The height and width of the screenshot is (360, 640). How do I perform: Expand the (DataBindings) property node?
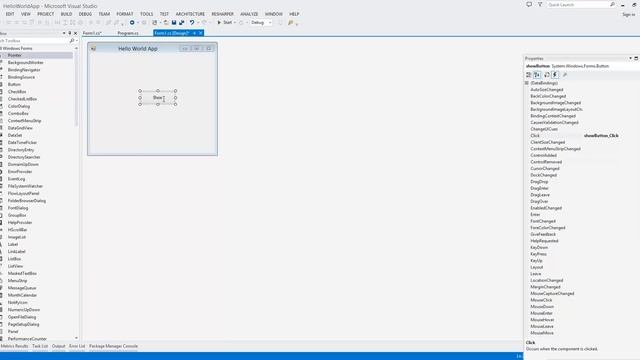pyautogui.click(x=527, y=83)
